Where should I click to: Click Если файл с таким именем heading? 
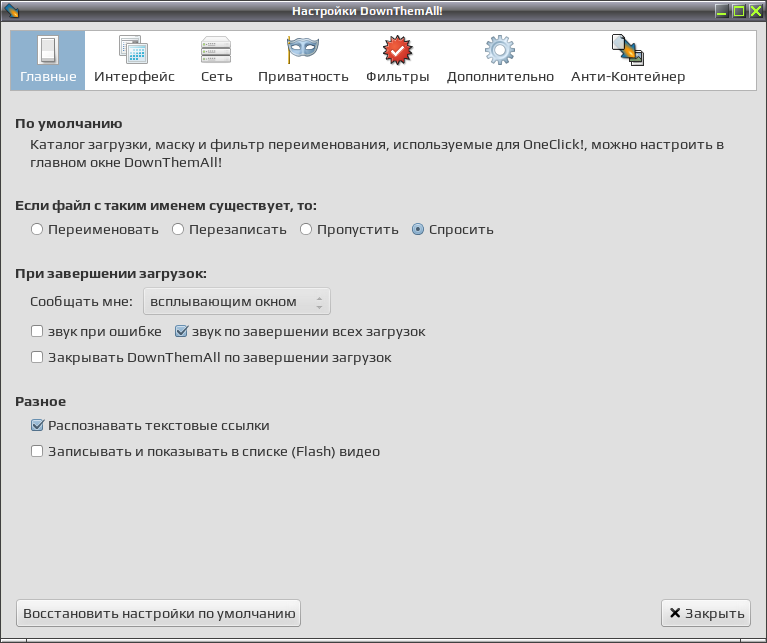point(166,205)
